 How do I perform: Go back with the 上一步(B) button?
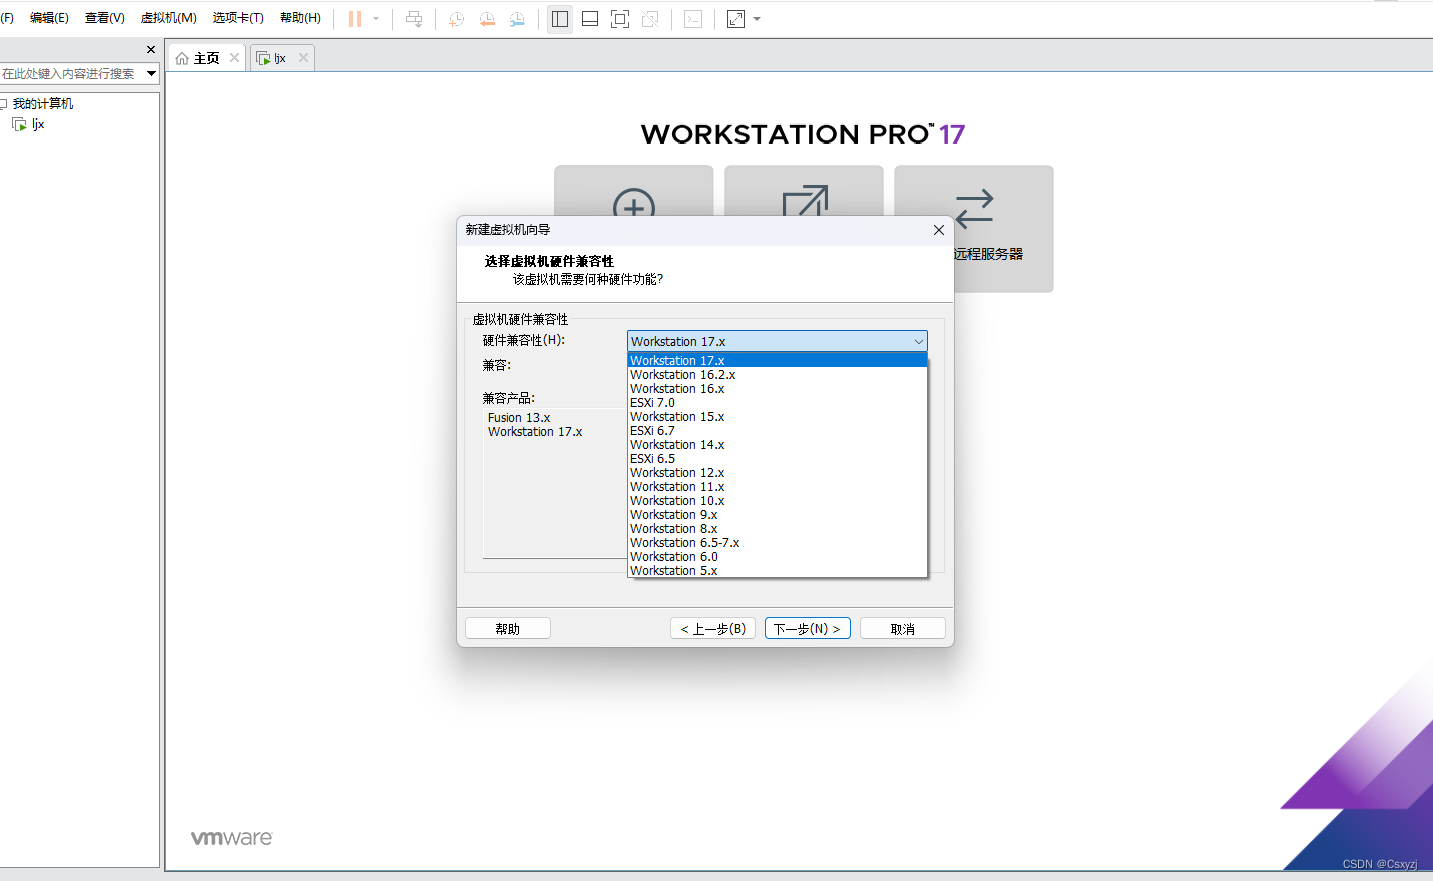pyautogui.click(x=713, y=629)
